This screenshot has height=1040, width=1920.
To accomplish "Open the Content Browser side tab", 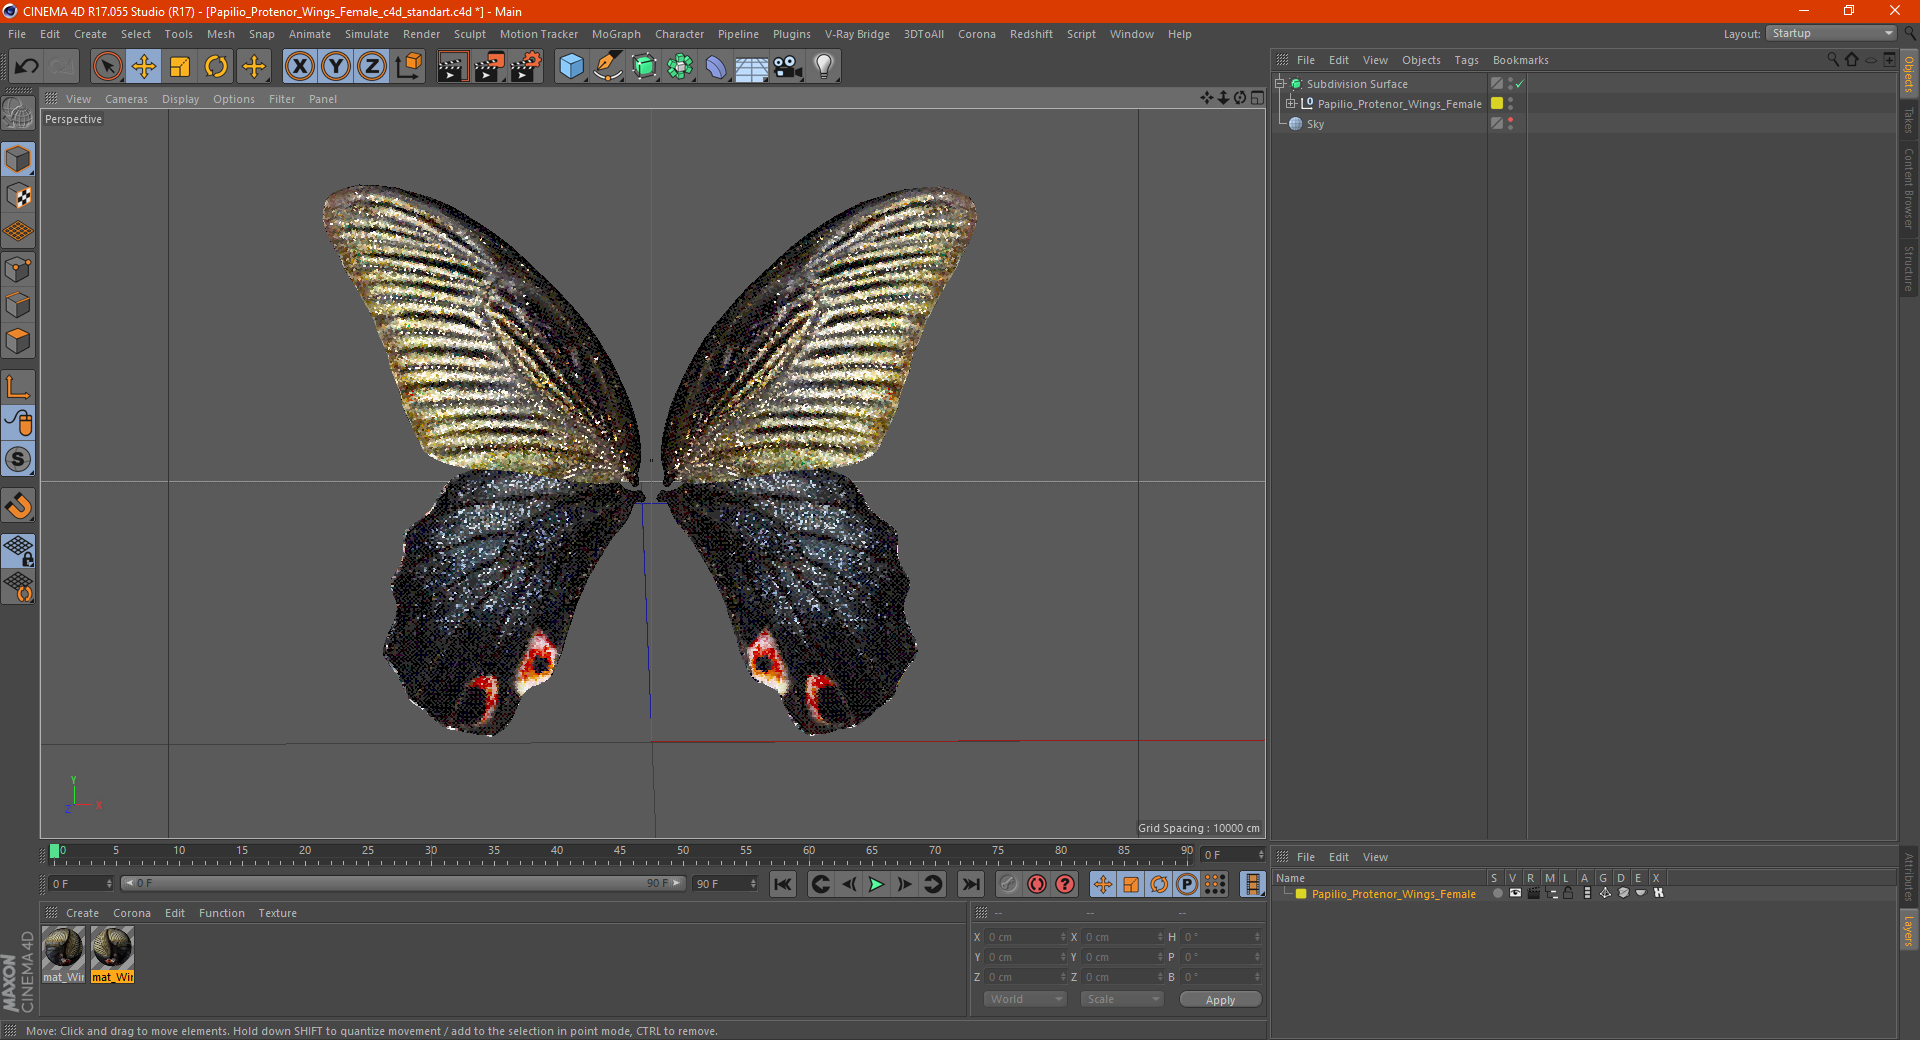I will pos(1908,188).
